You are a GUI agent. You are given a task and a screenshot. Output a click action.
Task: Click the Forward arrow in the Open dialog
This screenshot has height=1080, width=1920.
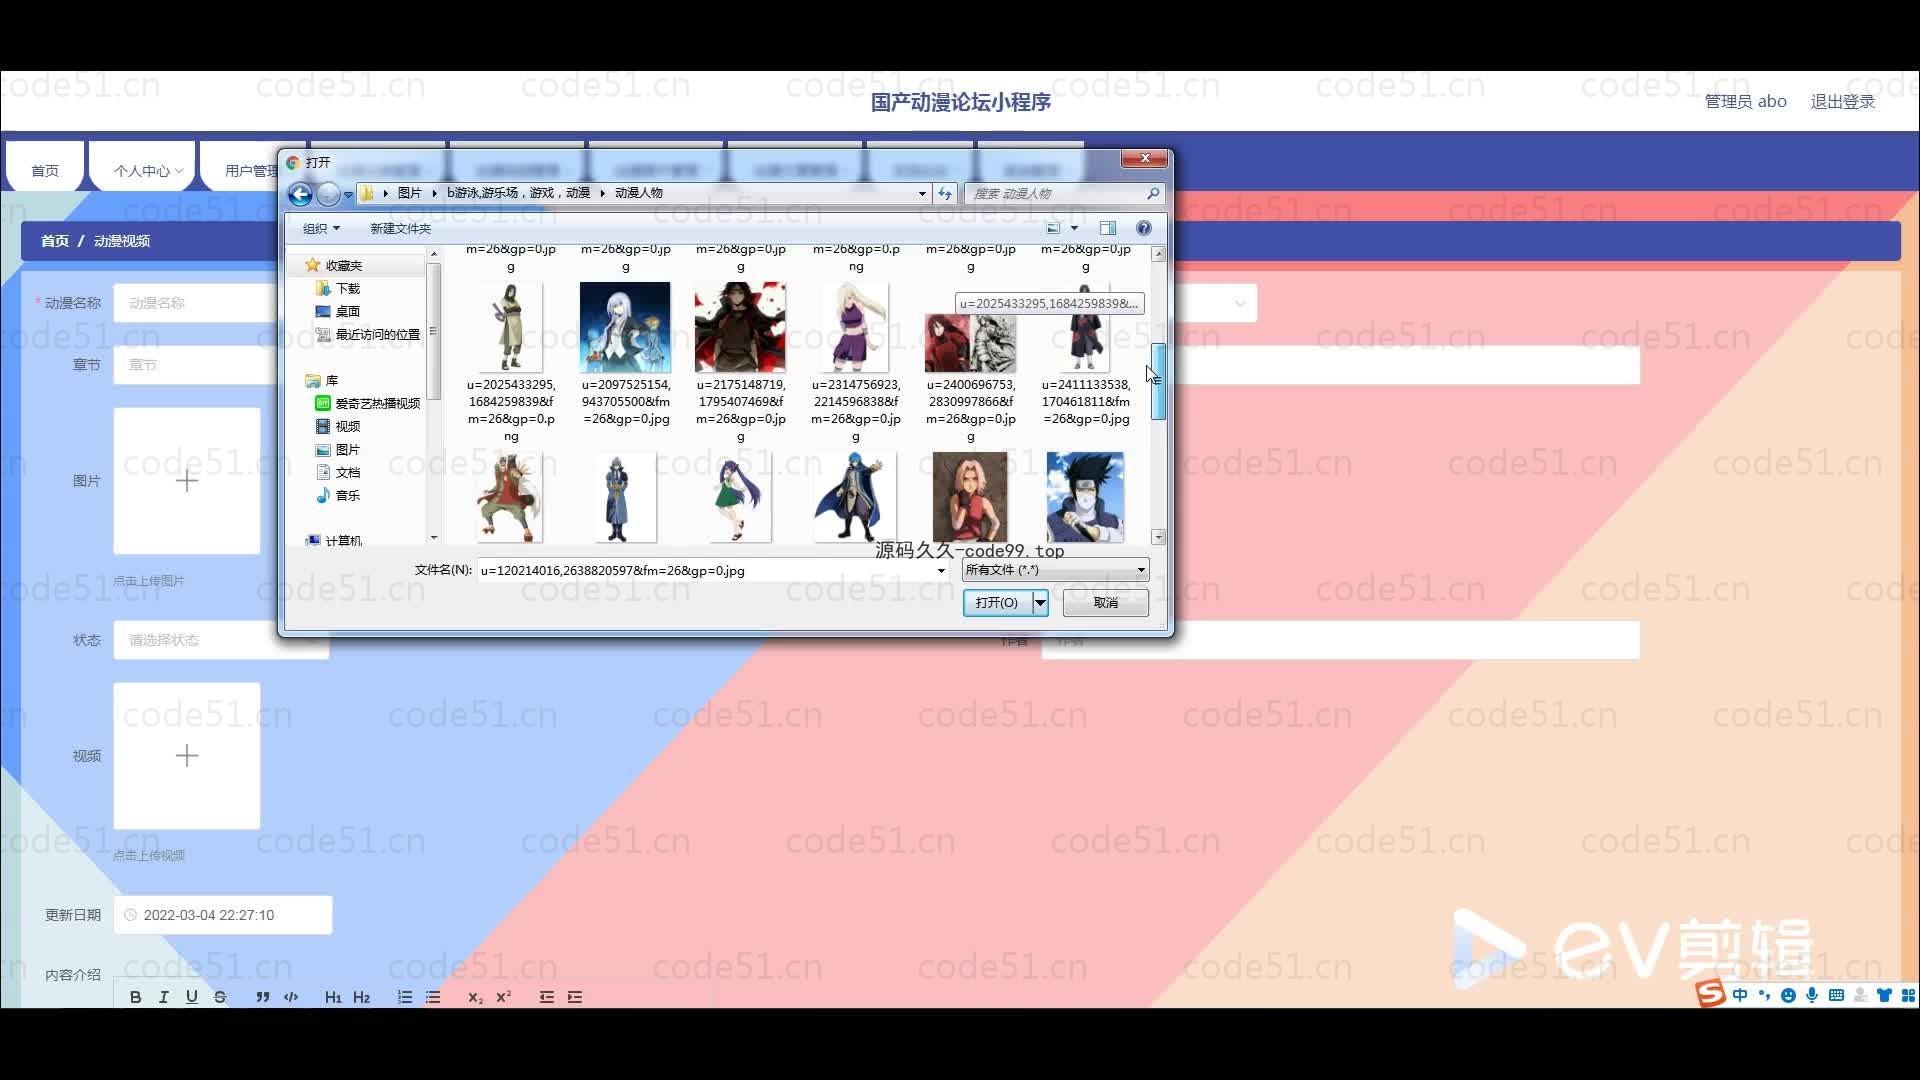tap(328, 194)
